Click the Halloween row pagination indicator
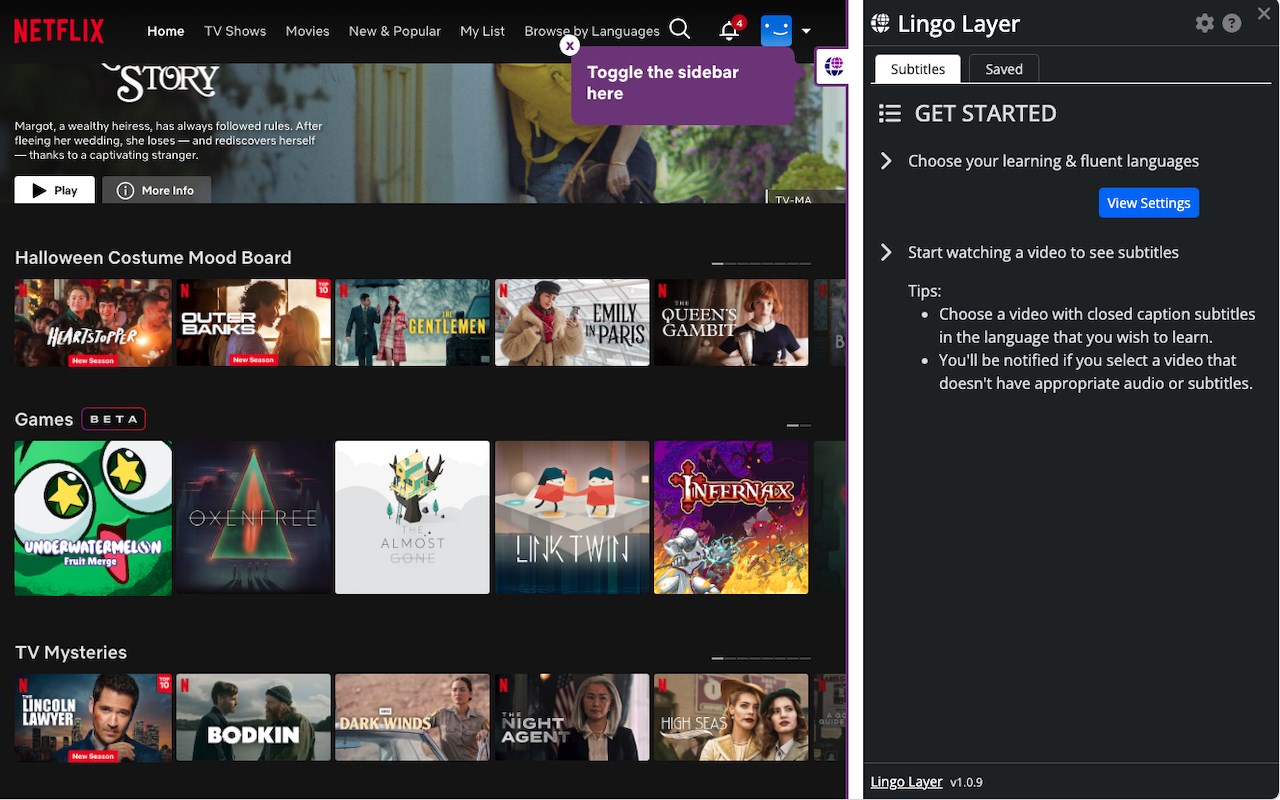 [x=761, y=263]
